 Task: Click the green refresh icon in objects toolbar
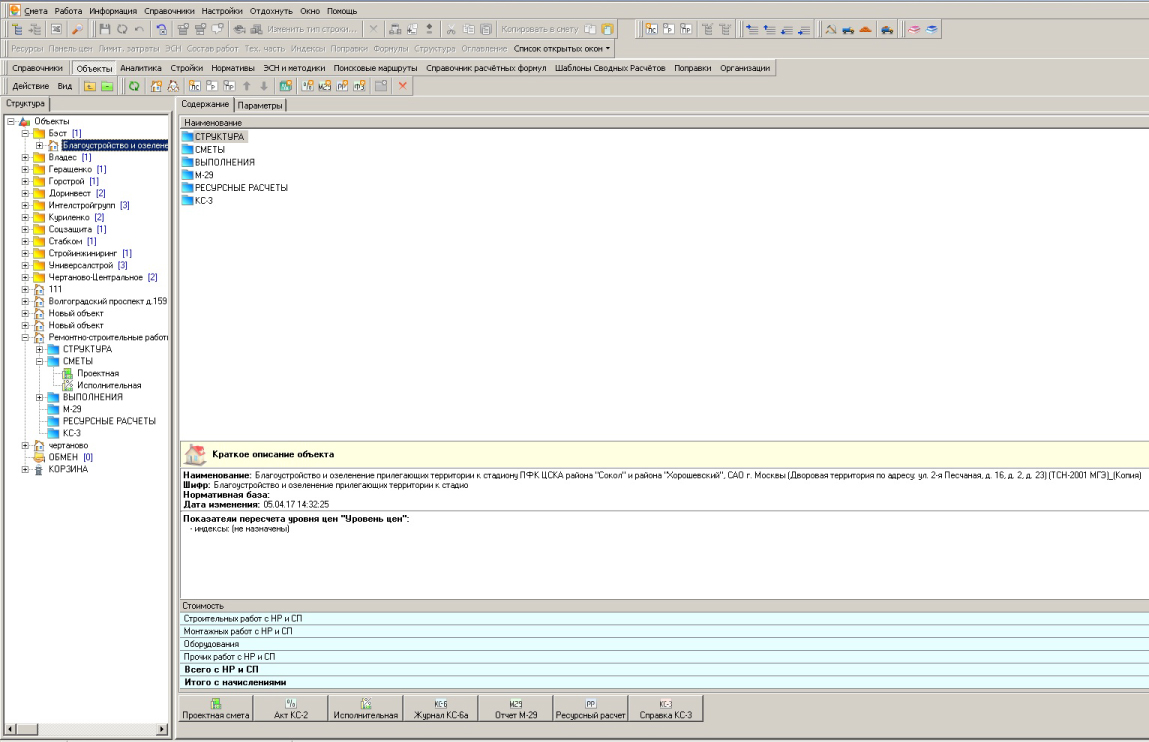(134, 87)
